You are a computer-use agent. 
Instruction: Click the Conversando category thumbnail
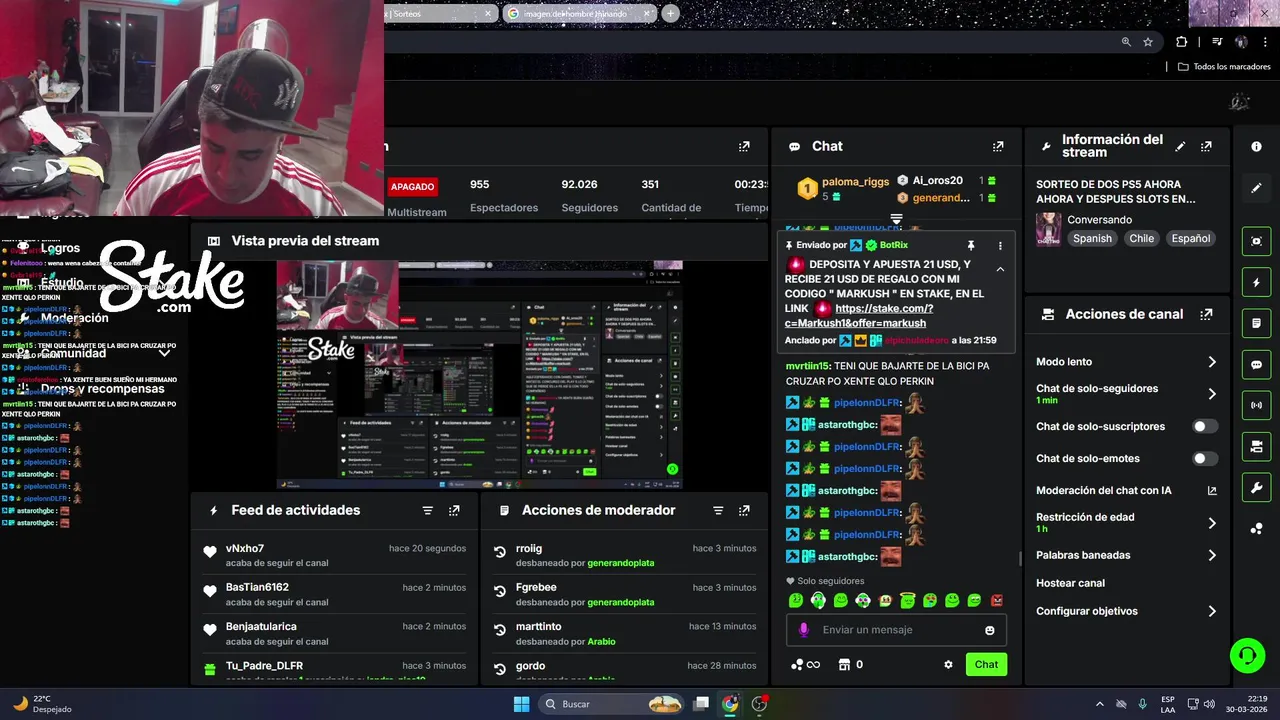click(1048, 229)
